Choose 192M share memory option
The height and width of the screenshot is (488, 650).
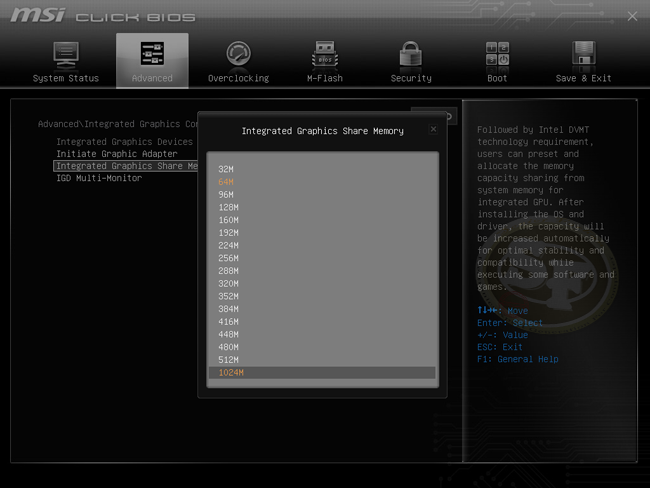point(322,233)
